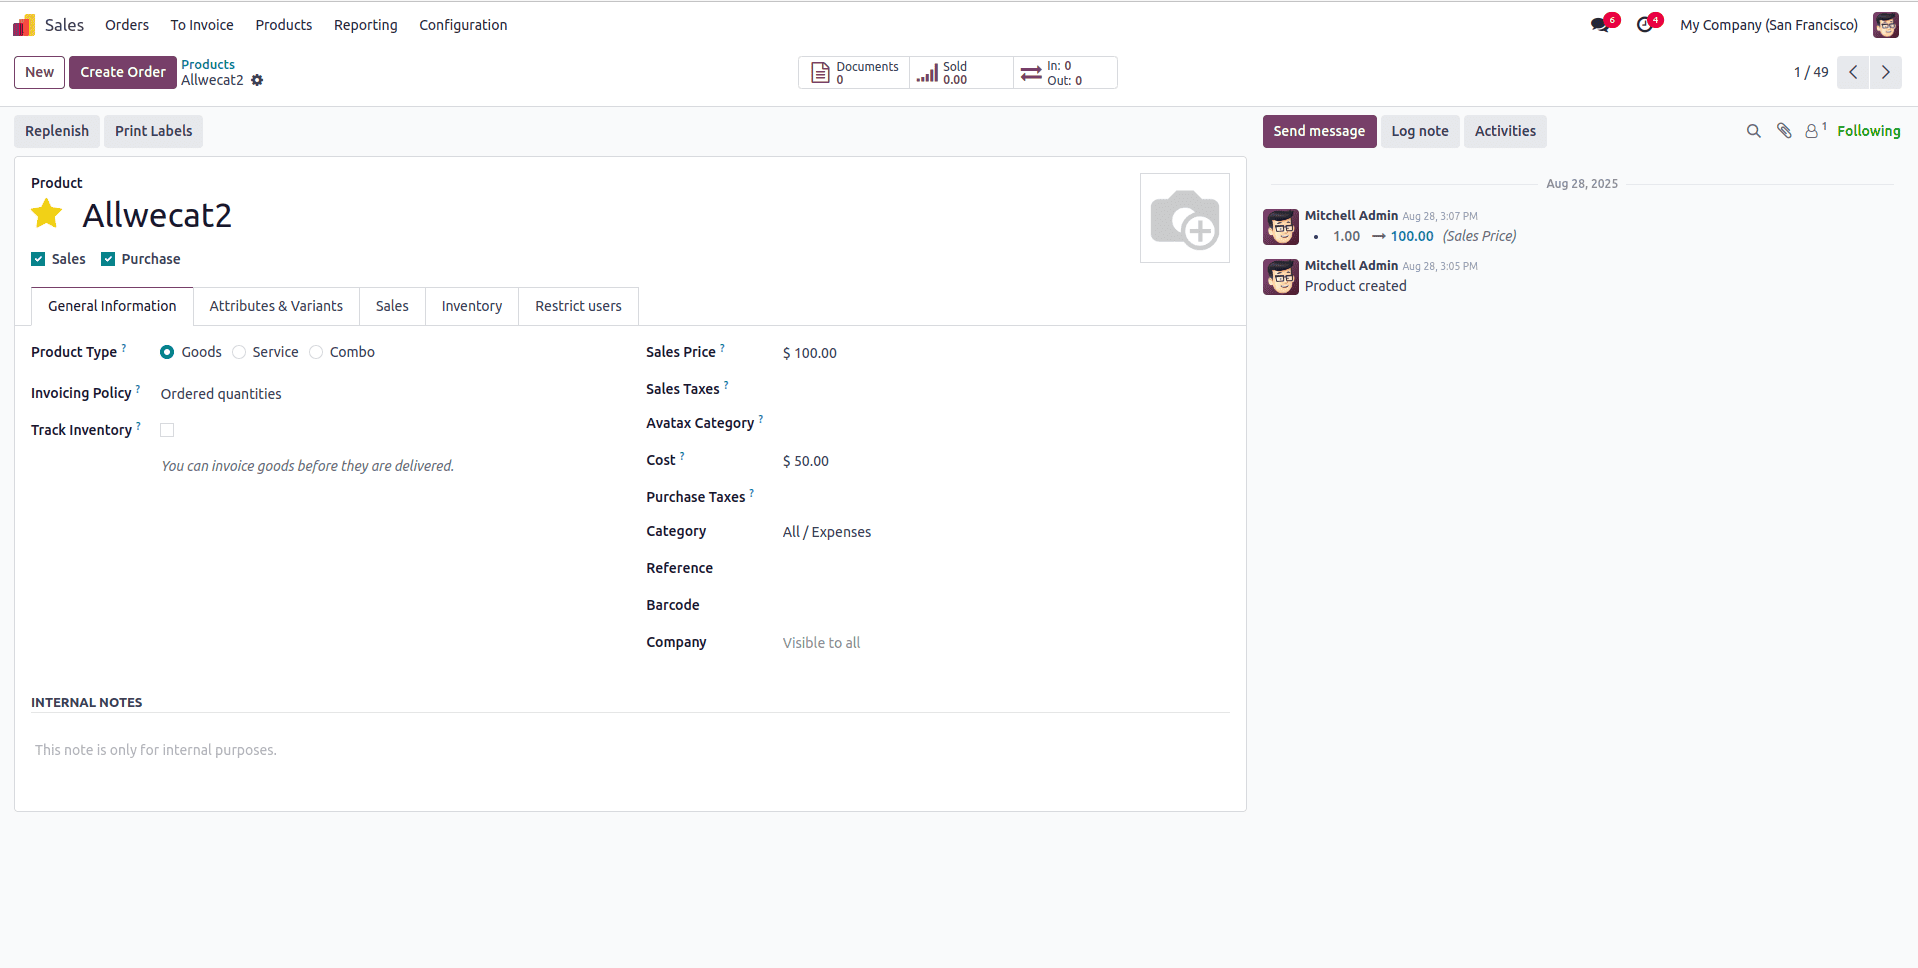Switch to the Inventory tab
This screenshot has width=1918, height=968.
[472, 306]
